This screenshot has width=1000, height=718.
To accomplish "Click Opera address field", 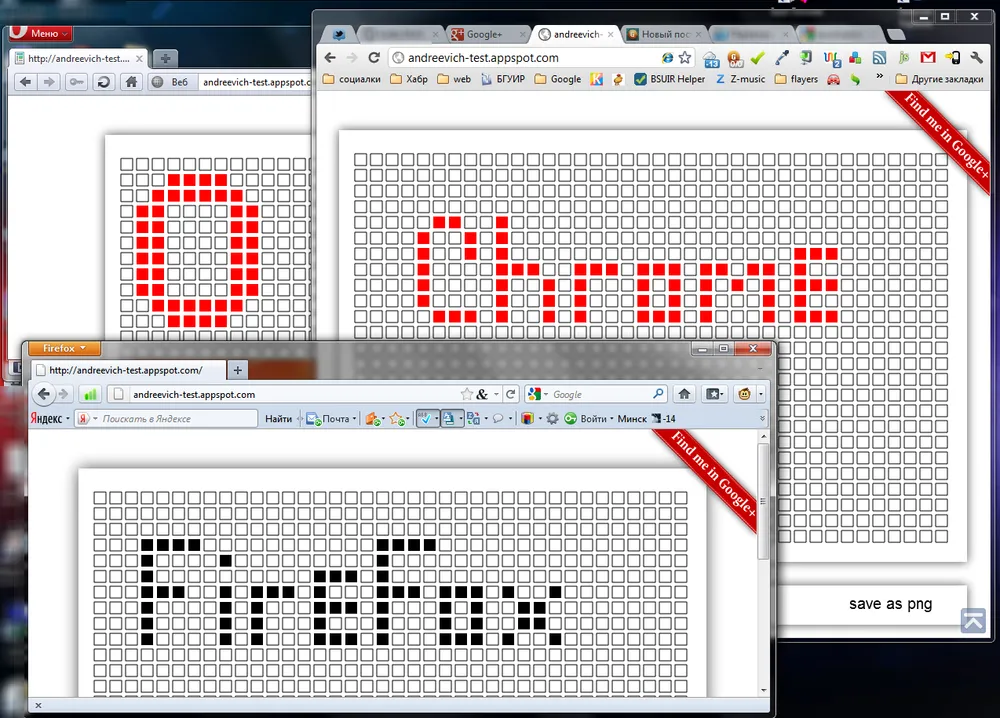I will point(256,82).
